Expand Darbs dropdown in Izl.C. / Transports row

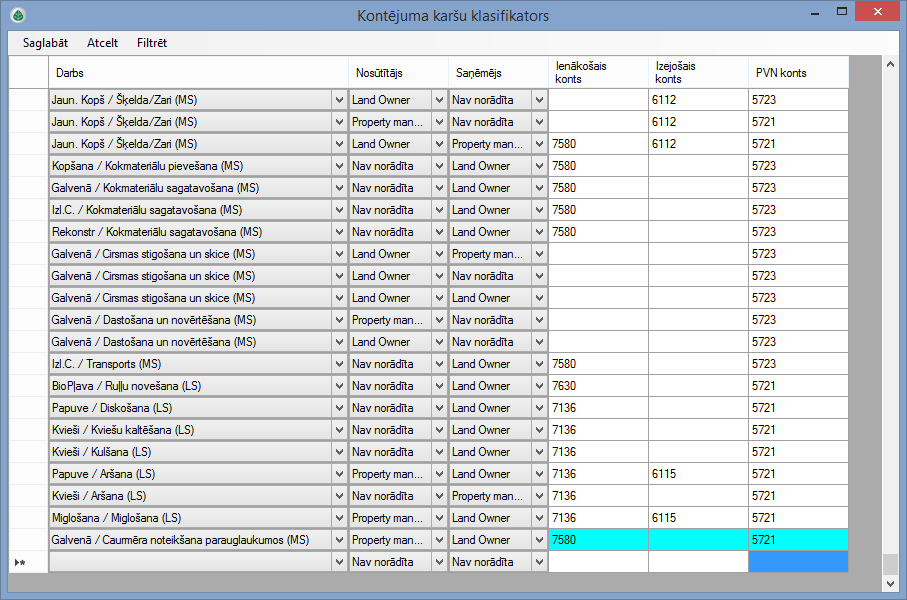tap(338, 364)
